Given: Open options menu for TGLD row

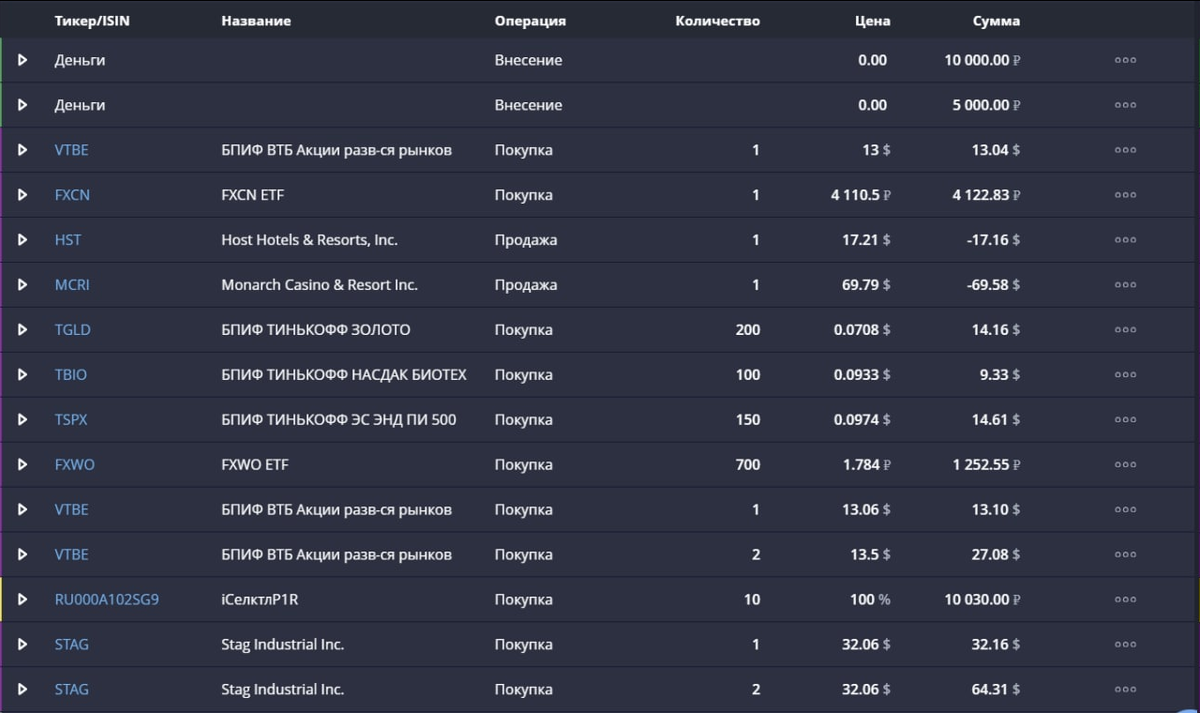Looking at the screenshot, I should click(x=1125, y=330).
